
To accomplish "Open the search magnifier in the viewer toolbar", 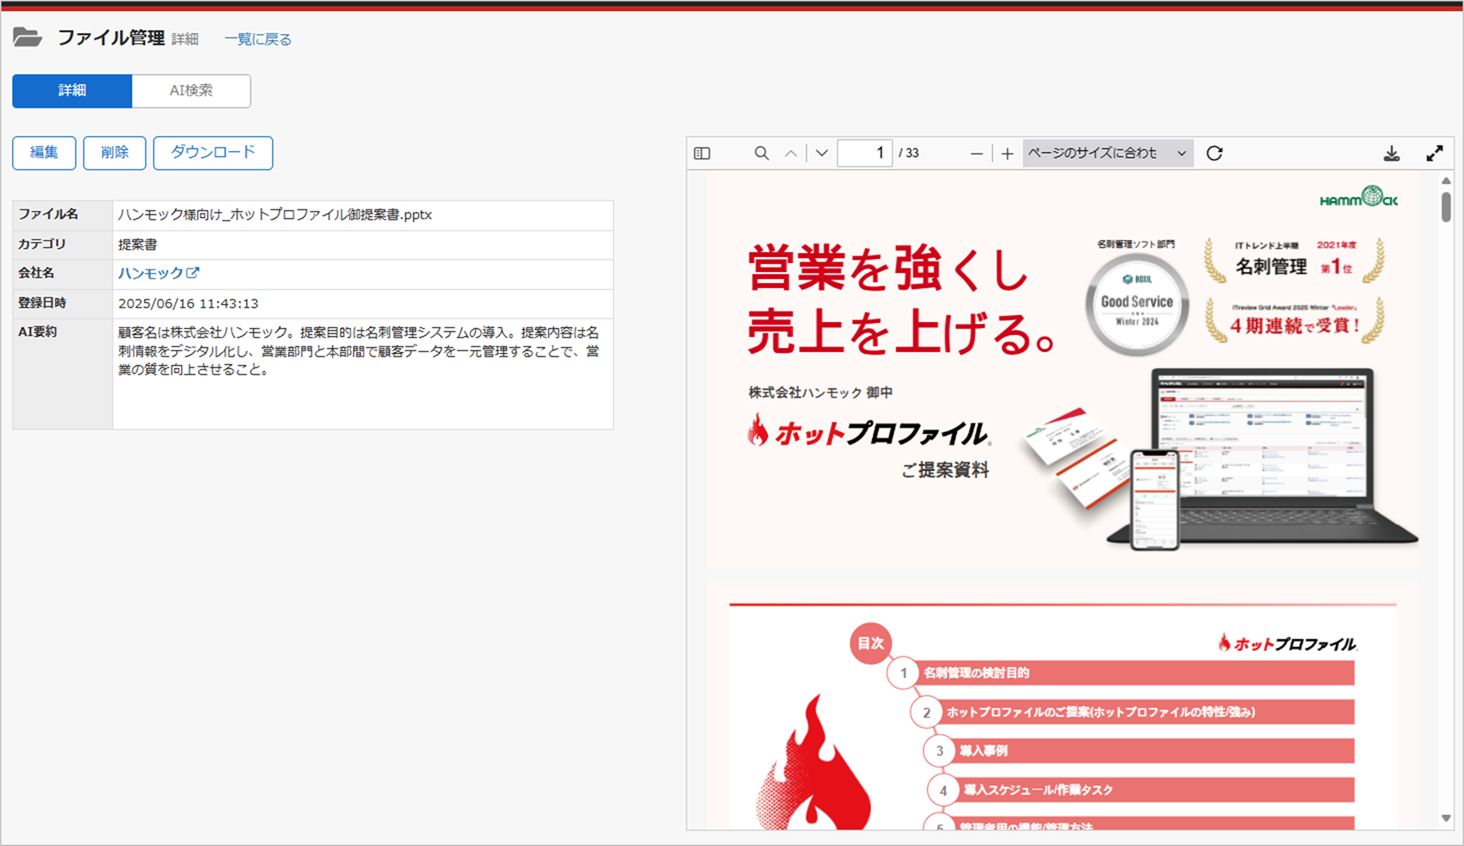I will [x=761, y=153].
